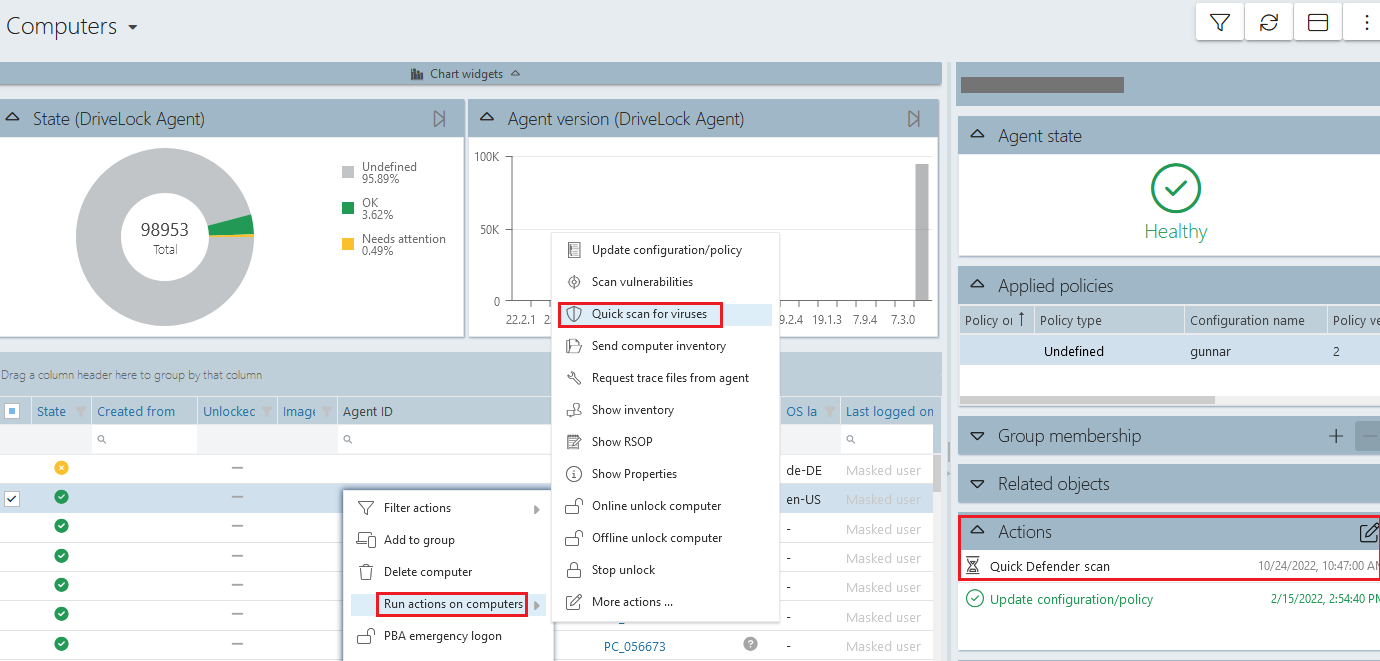Maximize the Agent version (DriveLock Agent) widget
The width and height of the screenshot is (1380, 661).
tap(913, 119)
